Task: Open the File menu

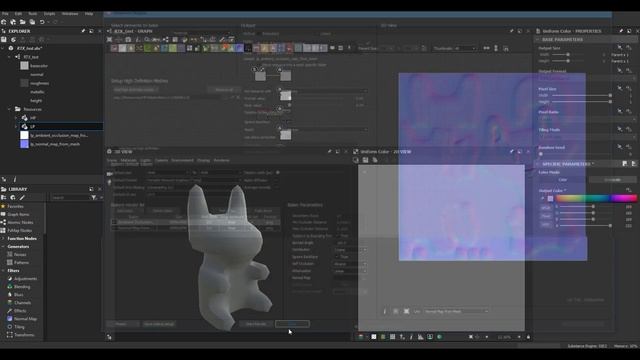Action: point(5,13)
